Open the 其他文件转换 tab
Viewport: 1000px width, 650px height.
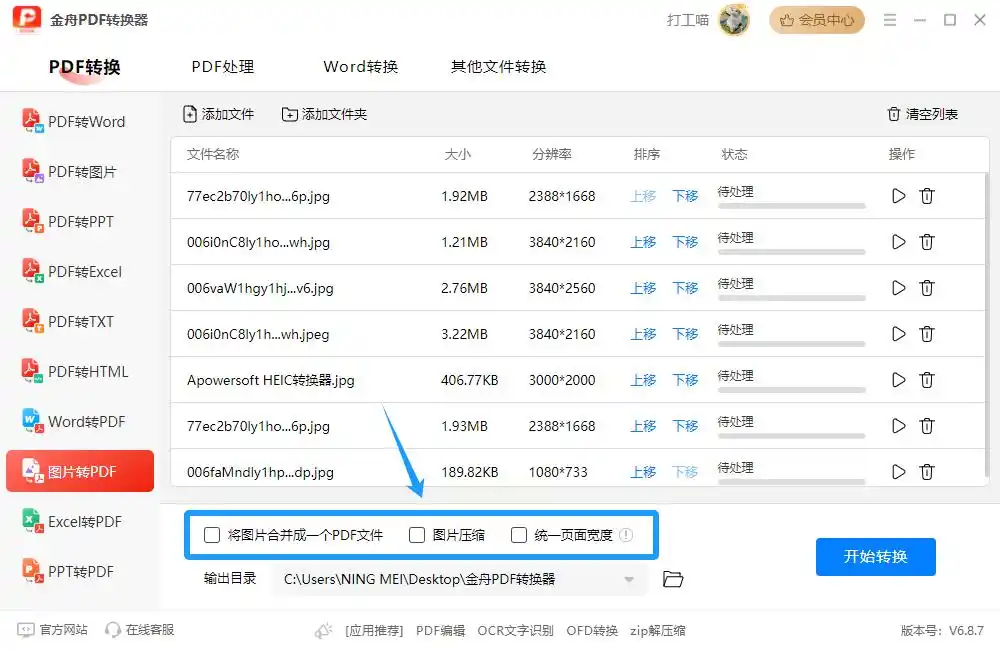point(498,66)
